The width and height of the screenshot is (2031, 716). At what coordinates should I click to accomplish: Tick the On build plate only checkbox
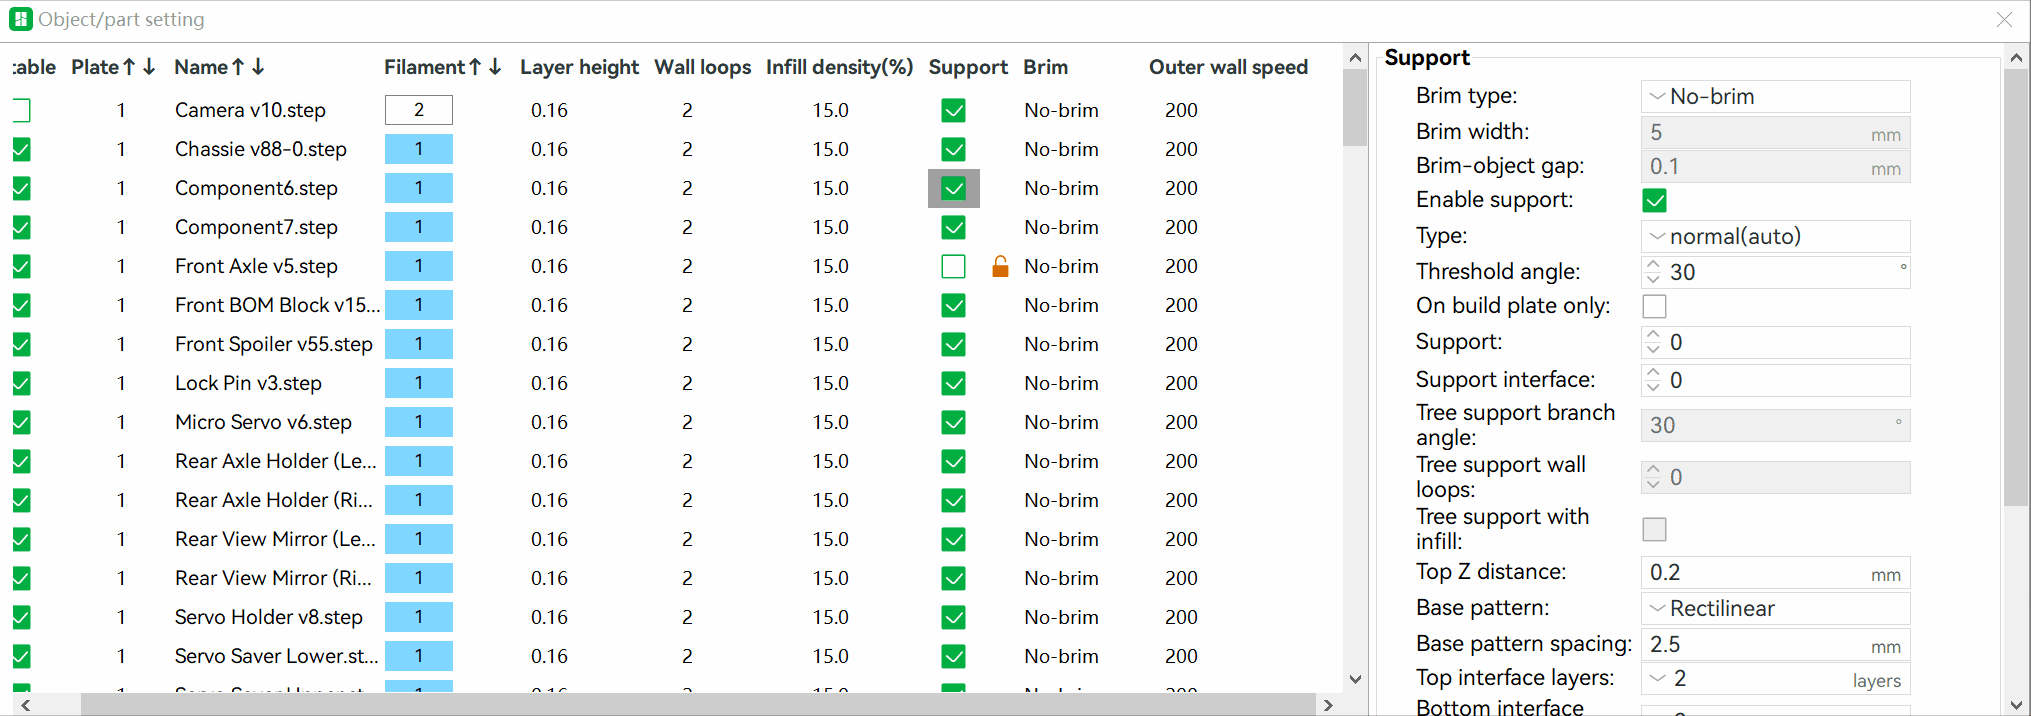1654,306
